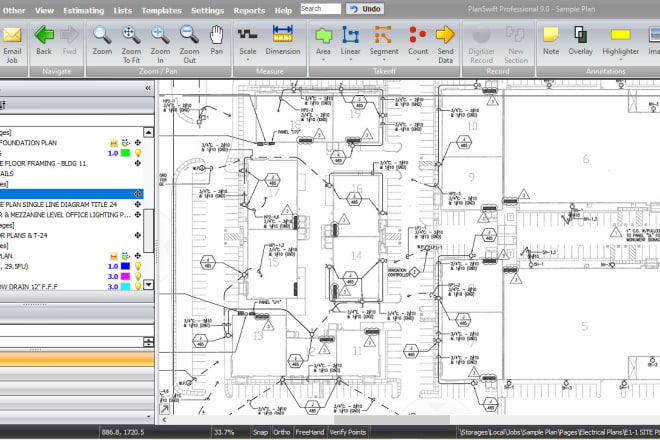660x440 pixels.
Task: Select the FOUNDATION PLAN page row
Action: click(x=72, y=143)
